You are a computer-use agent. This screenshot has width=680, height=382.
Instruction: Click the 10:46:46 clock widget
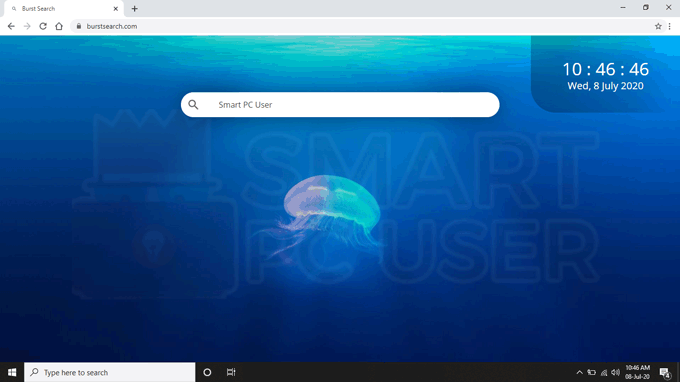point(605,69)
